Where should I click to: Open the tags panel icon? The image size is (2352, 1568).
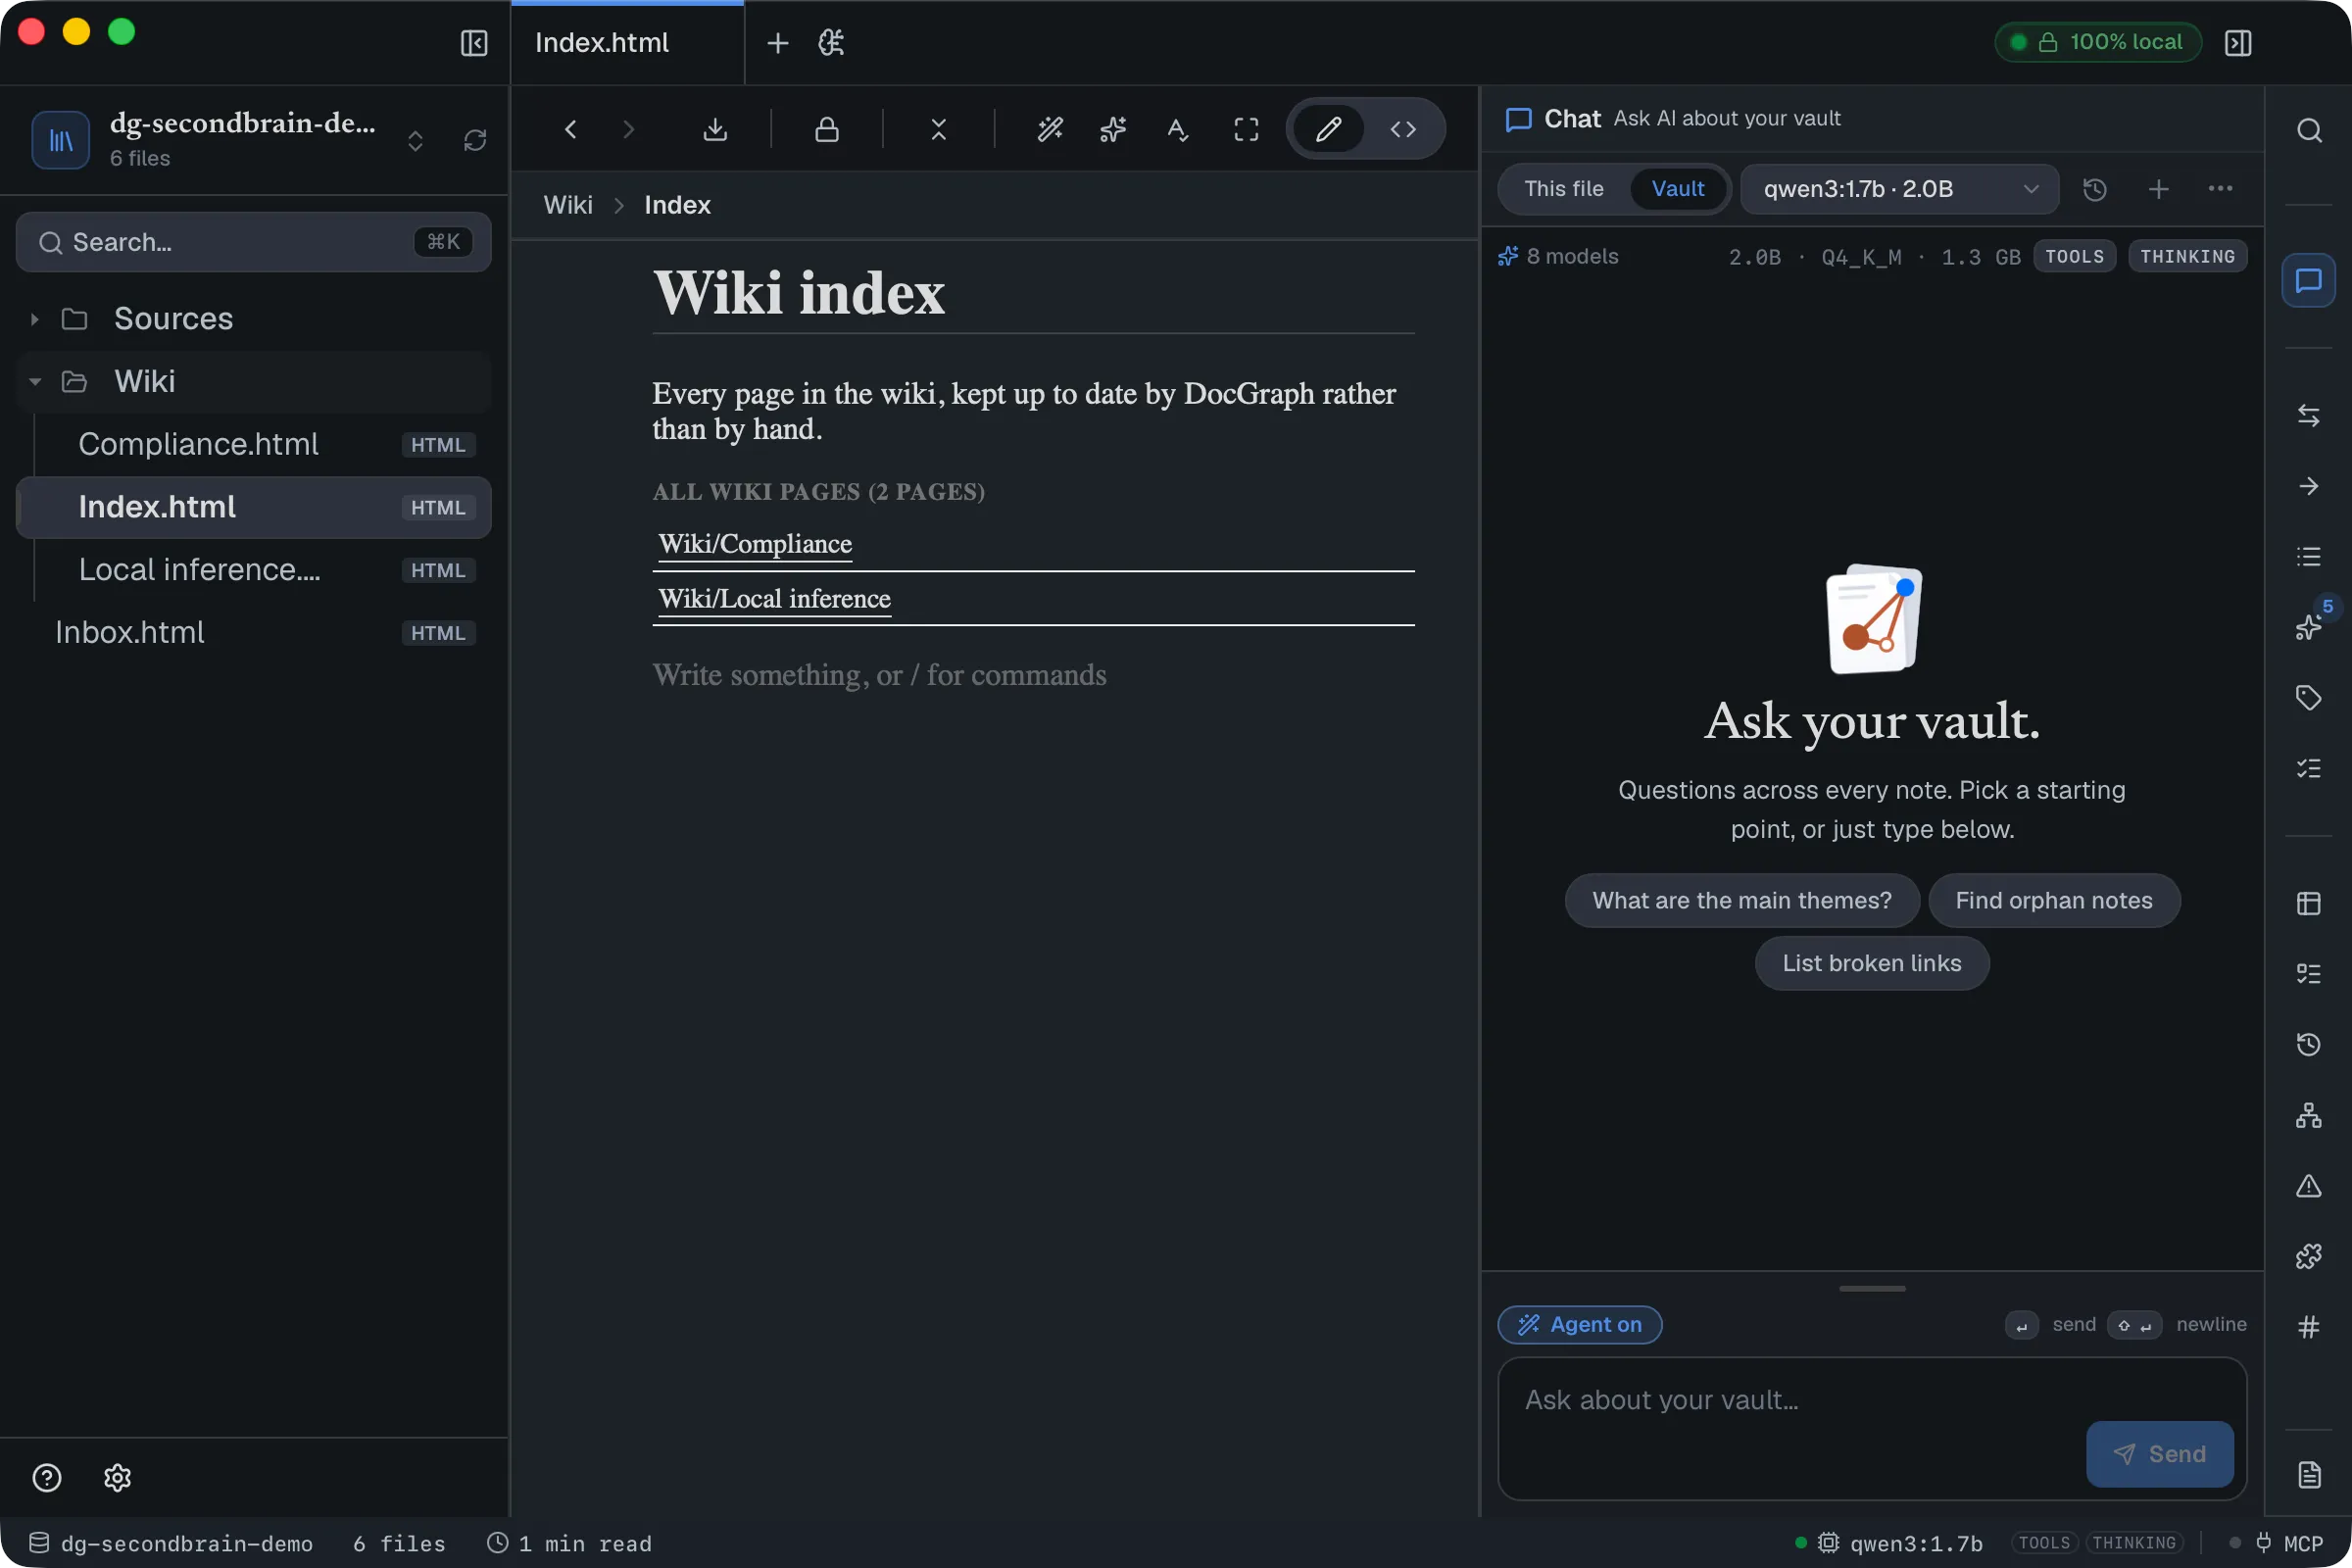[x=2308, y=697]
